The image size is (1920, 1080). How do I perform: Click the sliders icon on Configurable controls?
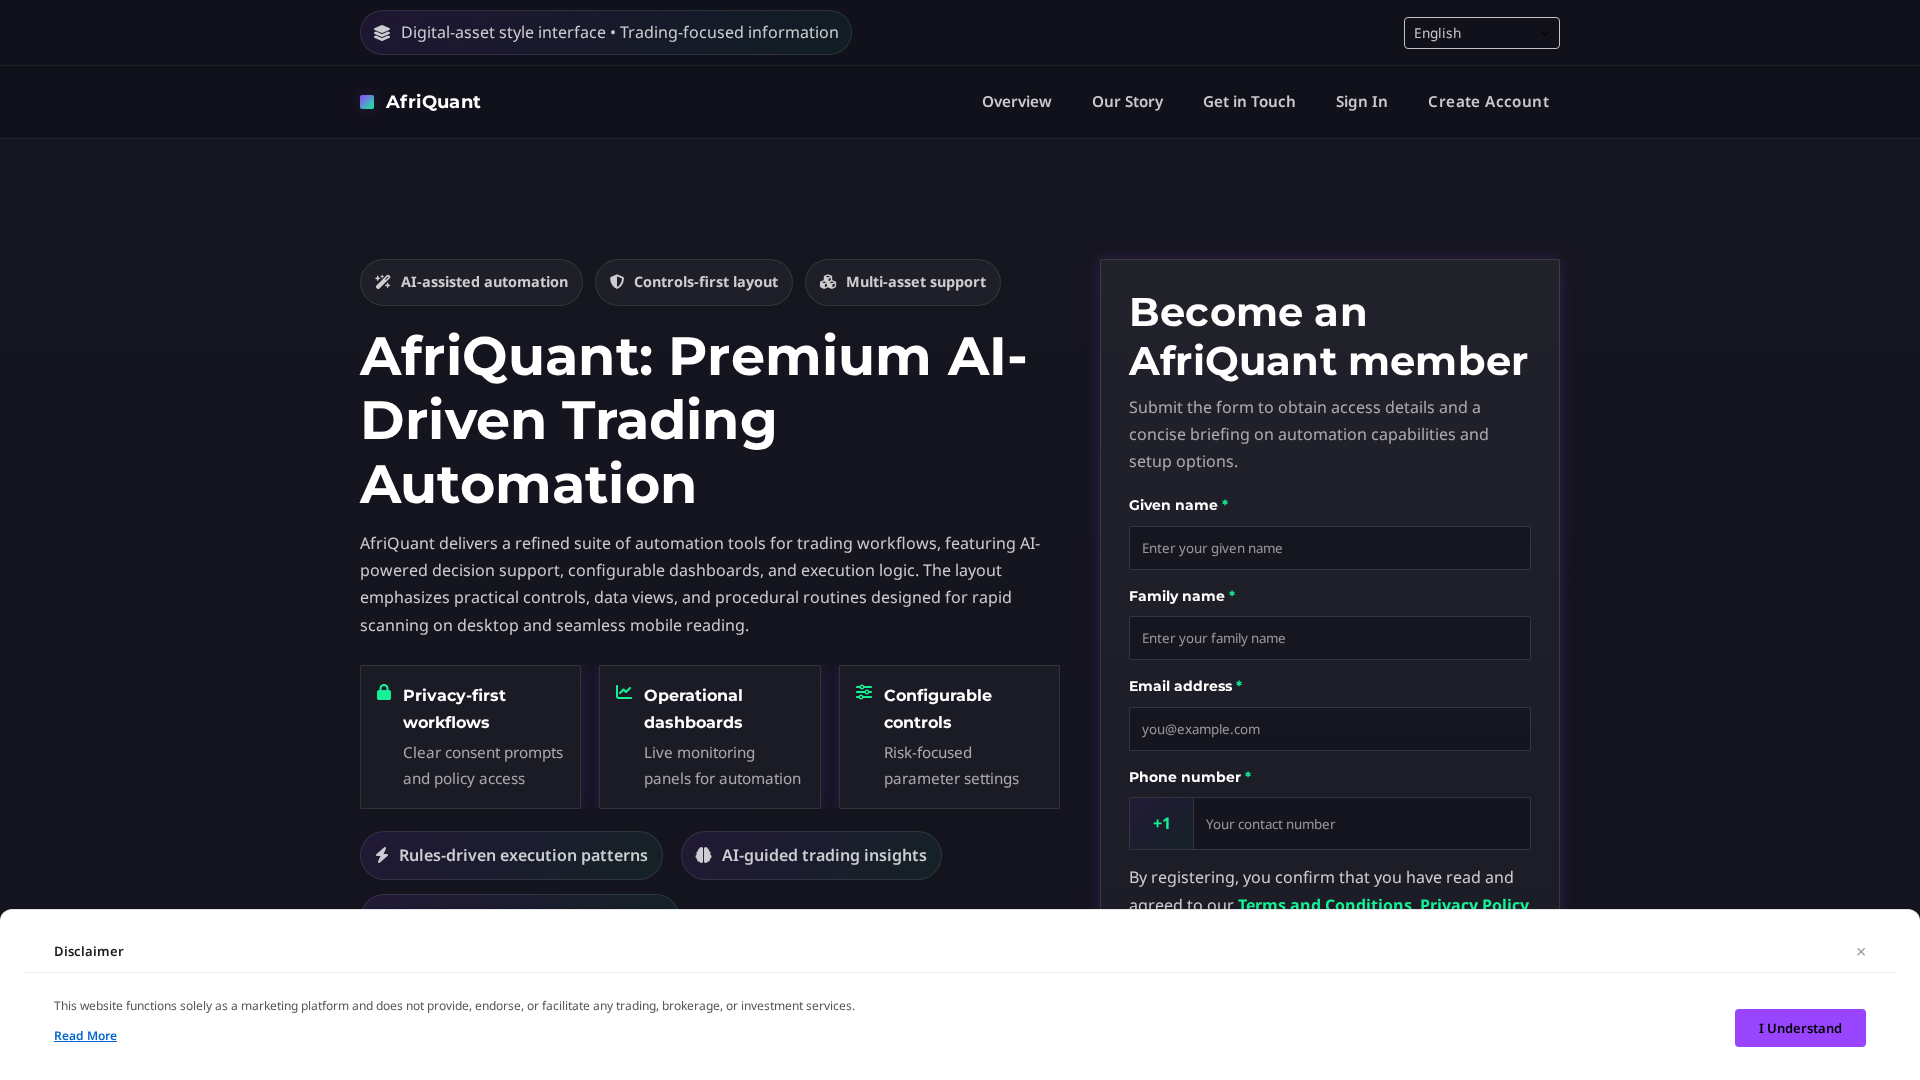[864, 692]
